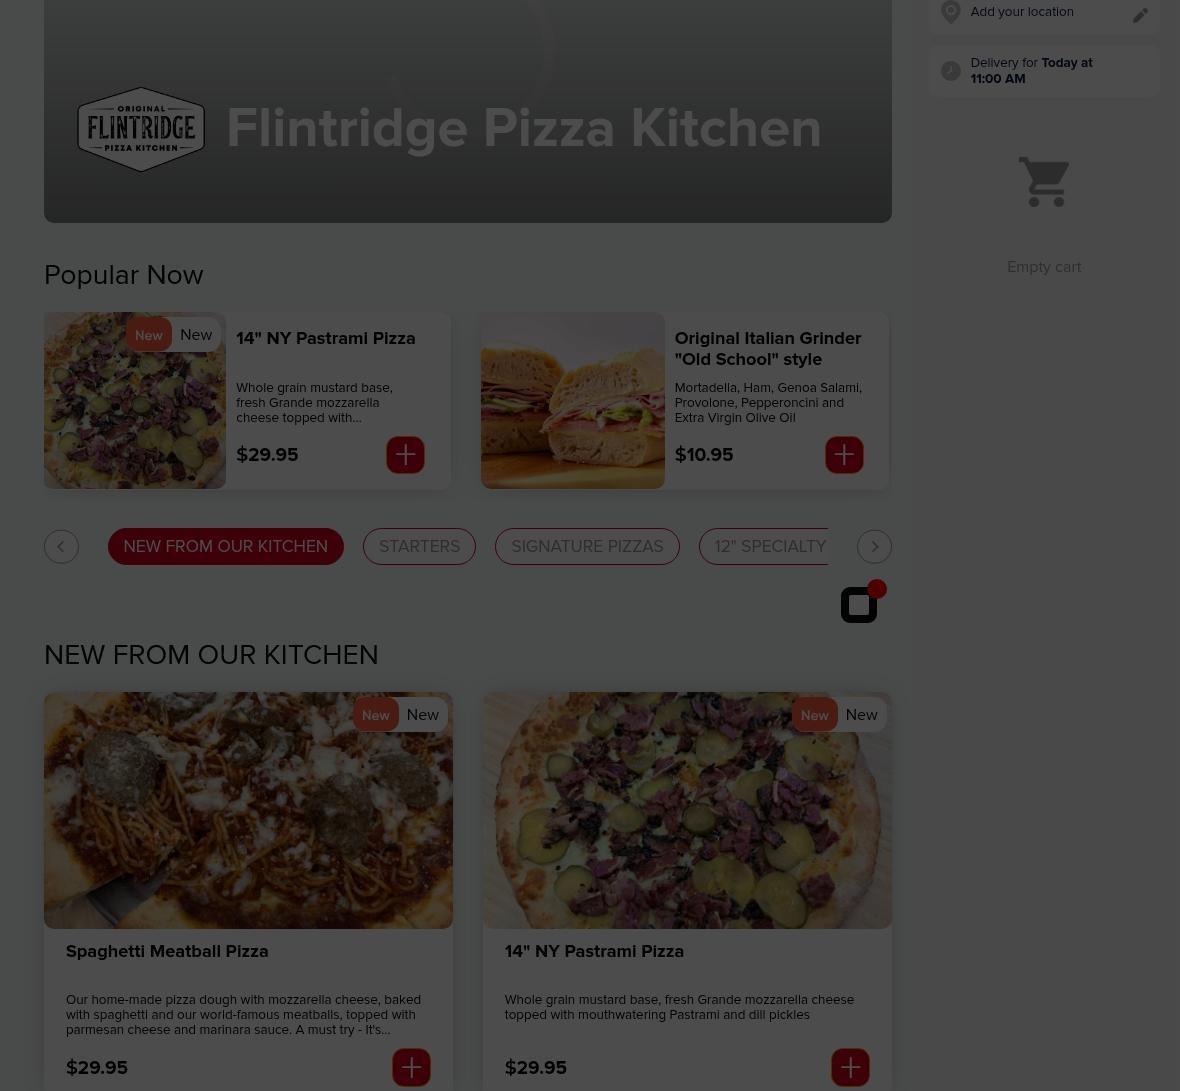Add Spaghetti Meatball Pizza to cart
1180x1091 pixels.
coord(411,1067)
